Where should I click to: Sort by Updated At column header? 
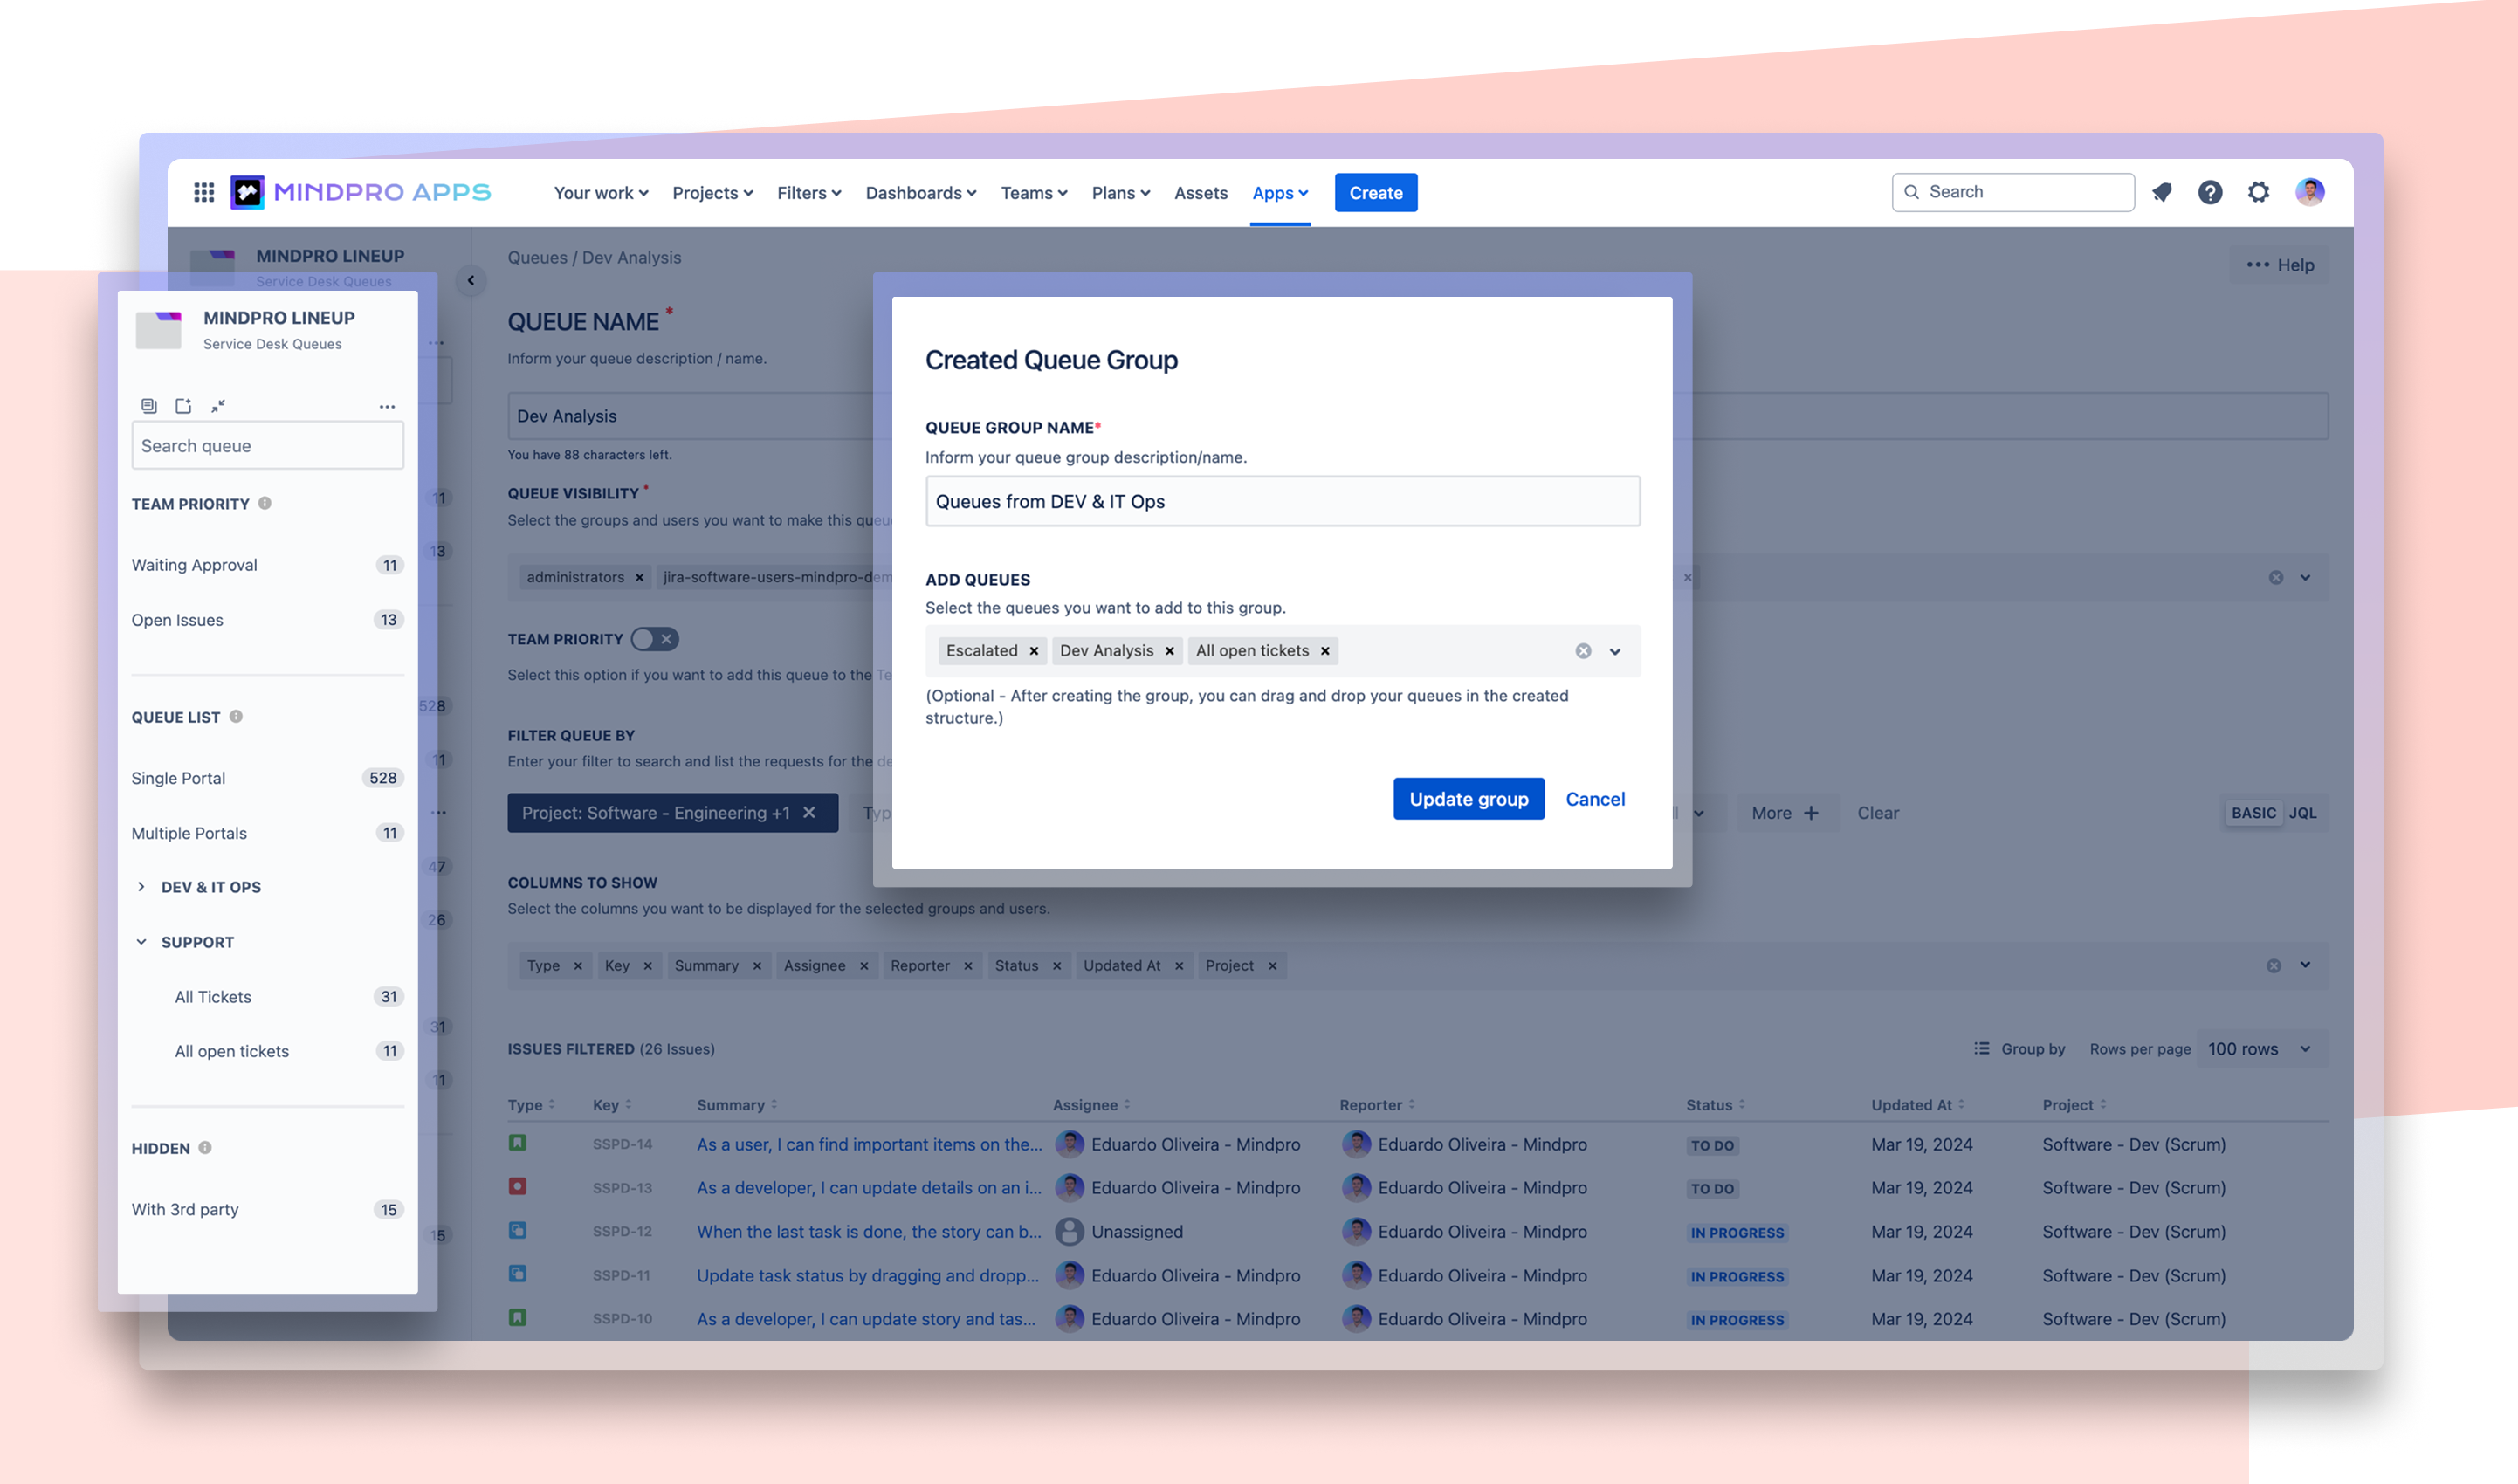[x=1917, y=1104]
